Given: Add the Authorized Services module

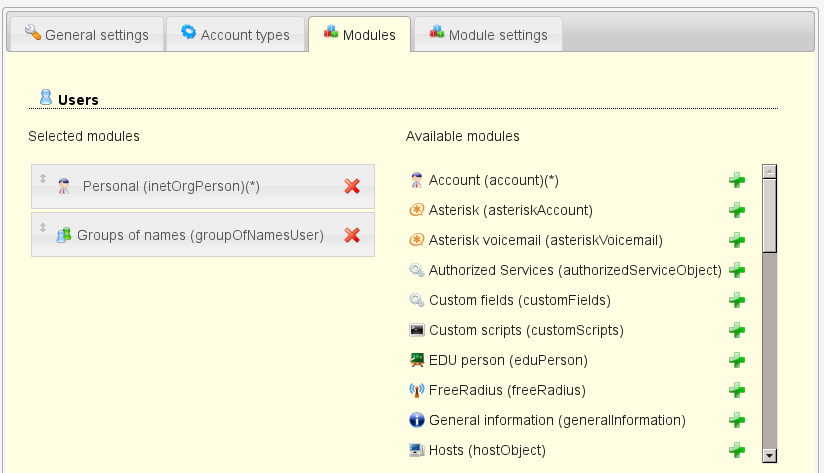Looking at the screenshot, I should click(x=737, y=270).
